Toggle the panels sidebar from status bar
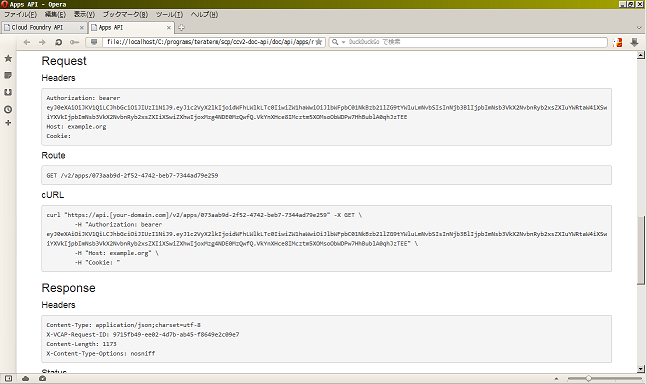This screenshot has width=647, height=384. coord(8,378)
